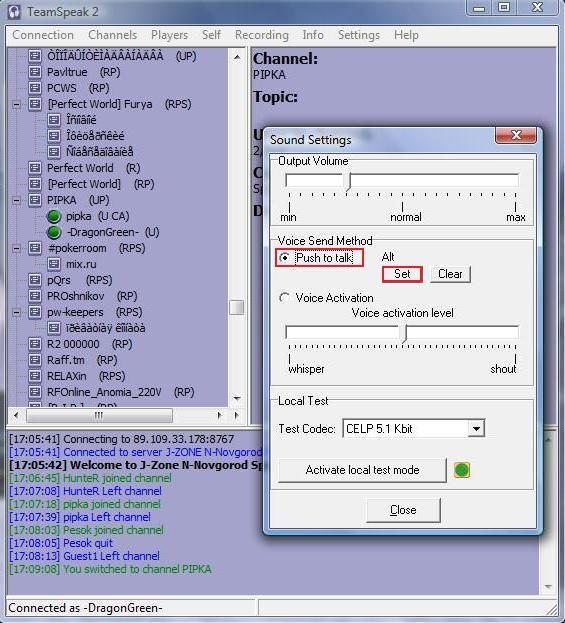Select the mix.ru subchannel row

tap(81, 264)
